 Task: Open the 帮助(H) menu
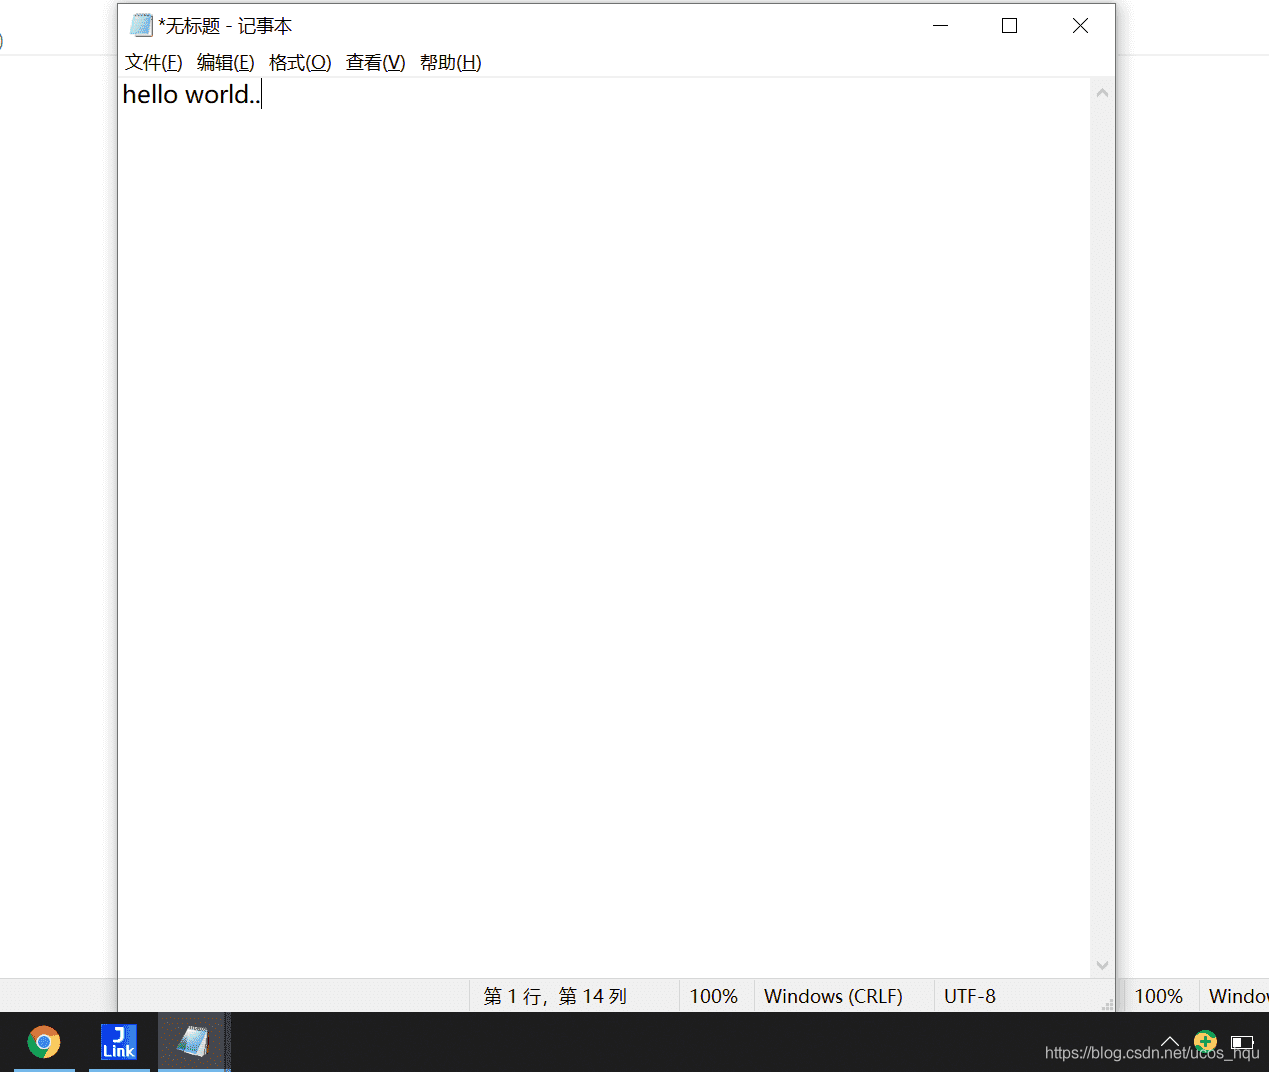[450, 63]
